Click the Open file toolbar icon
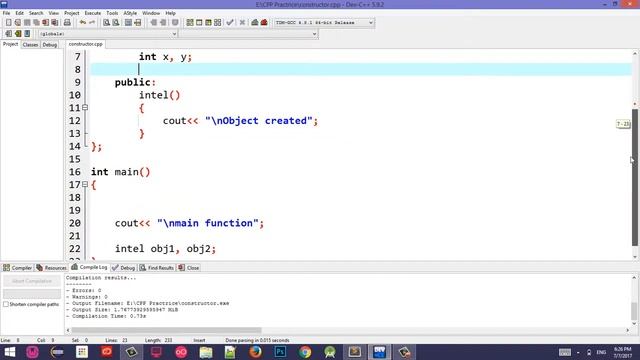 click(18, 22)
